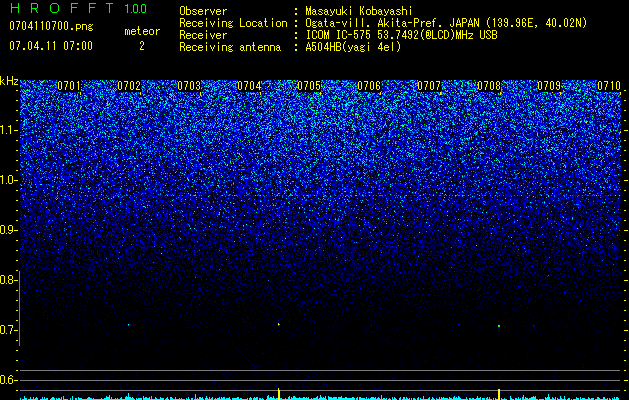Click the 0.7 frequency axis label
Viewport: 629px width, 400px height.
(x=8, y=330)
